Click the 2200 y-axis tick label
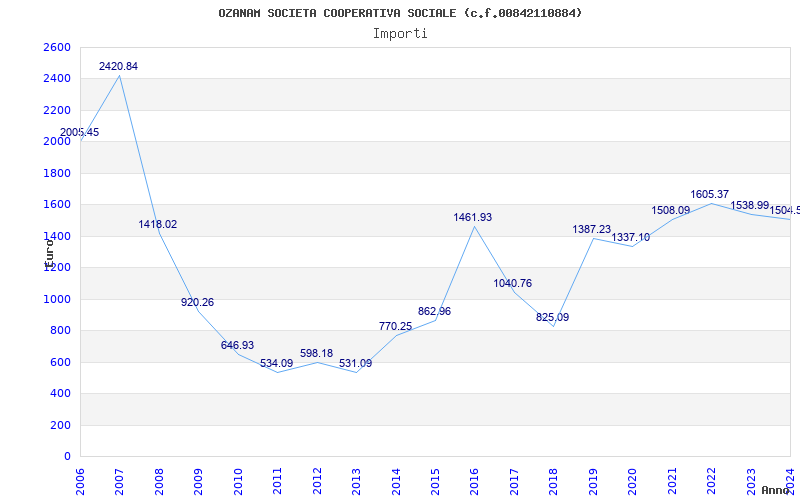Viewport: 800px width, 500px height. click(x=57, y=110)
